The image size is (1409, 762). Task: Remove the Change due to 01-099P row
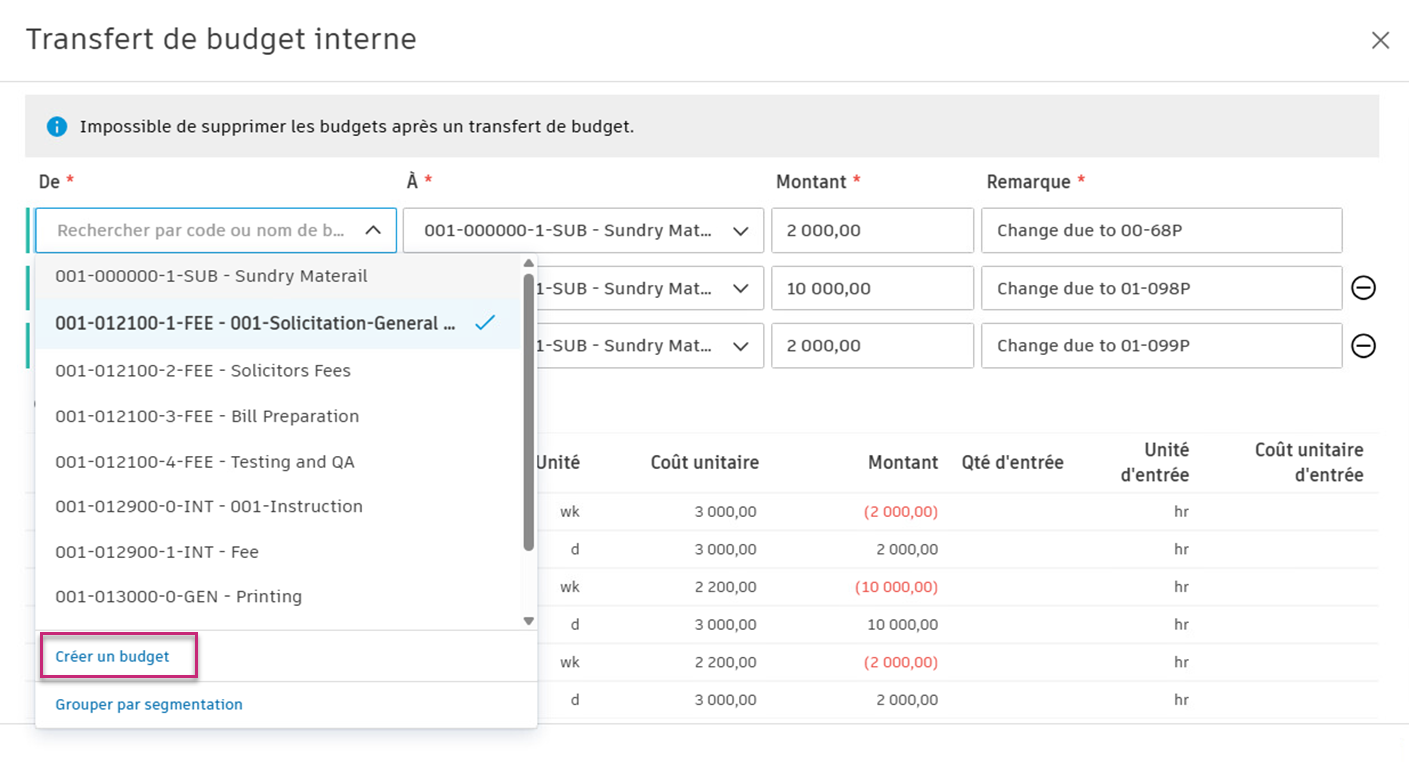click(1363, 346)
